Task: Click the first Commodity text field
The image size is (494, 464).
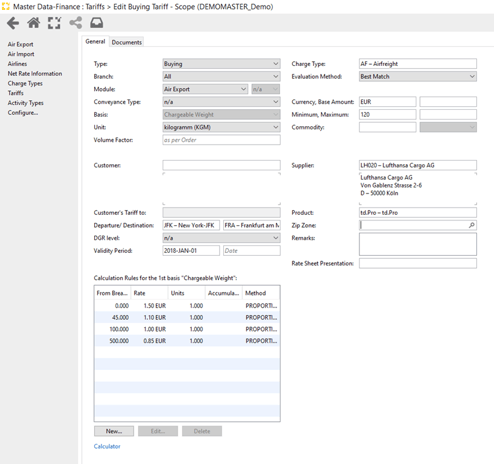Action: (388, 127)
